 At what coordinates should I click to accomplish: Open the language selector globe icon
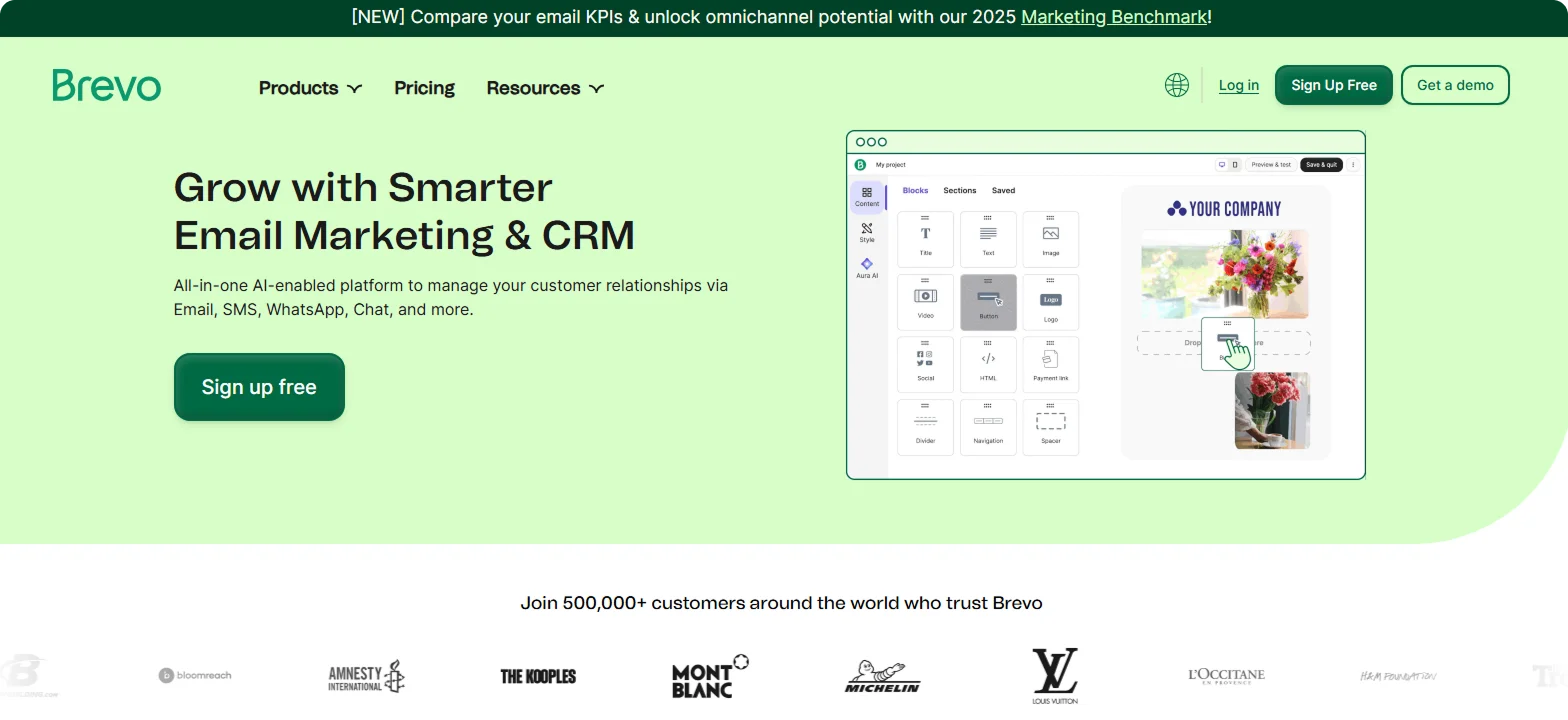pyautogui.click(x=1177, y=85)
